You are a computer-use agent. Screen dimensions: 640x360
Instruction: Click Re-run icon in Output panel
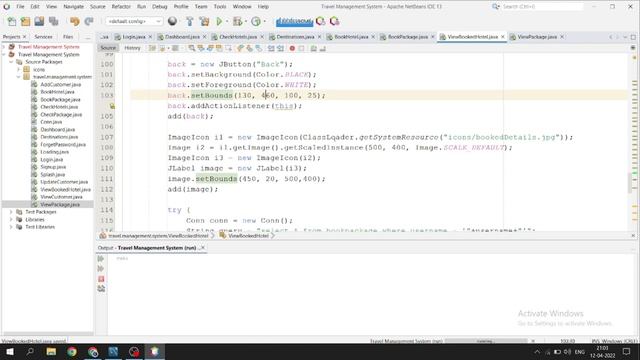(101, 259)
